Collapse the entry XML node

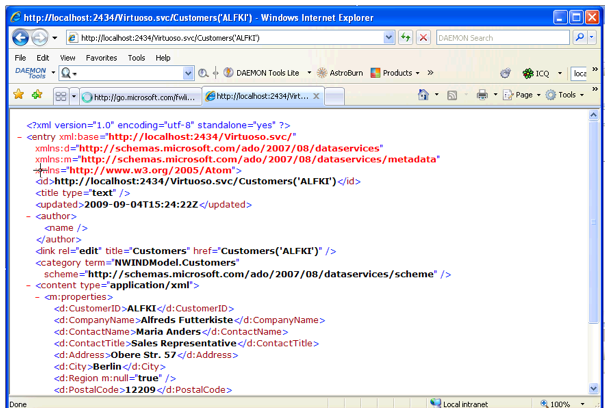(x=19, y=137)
